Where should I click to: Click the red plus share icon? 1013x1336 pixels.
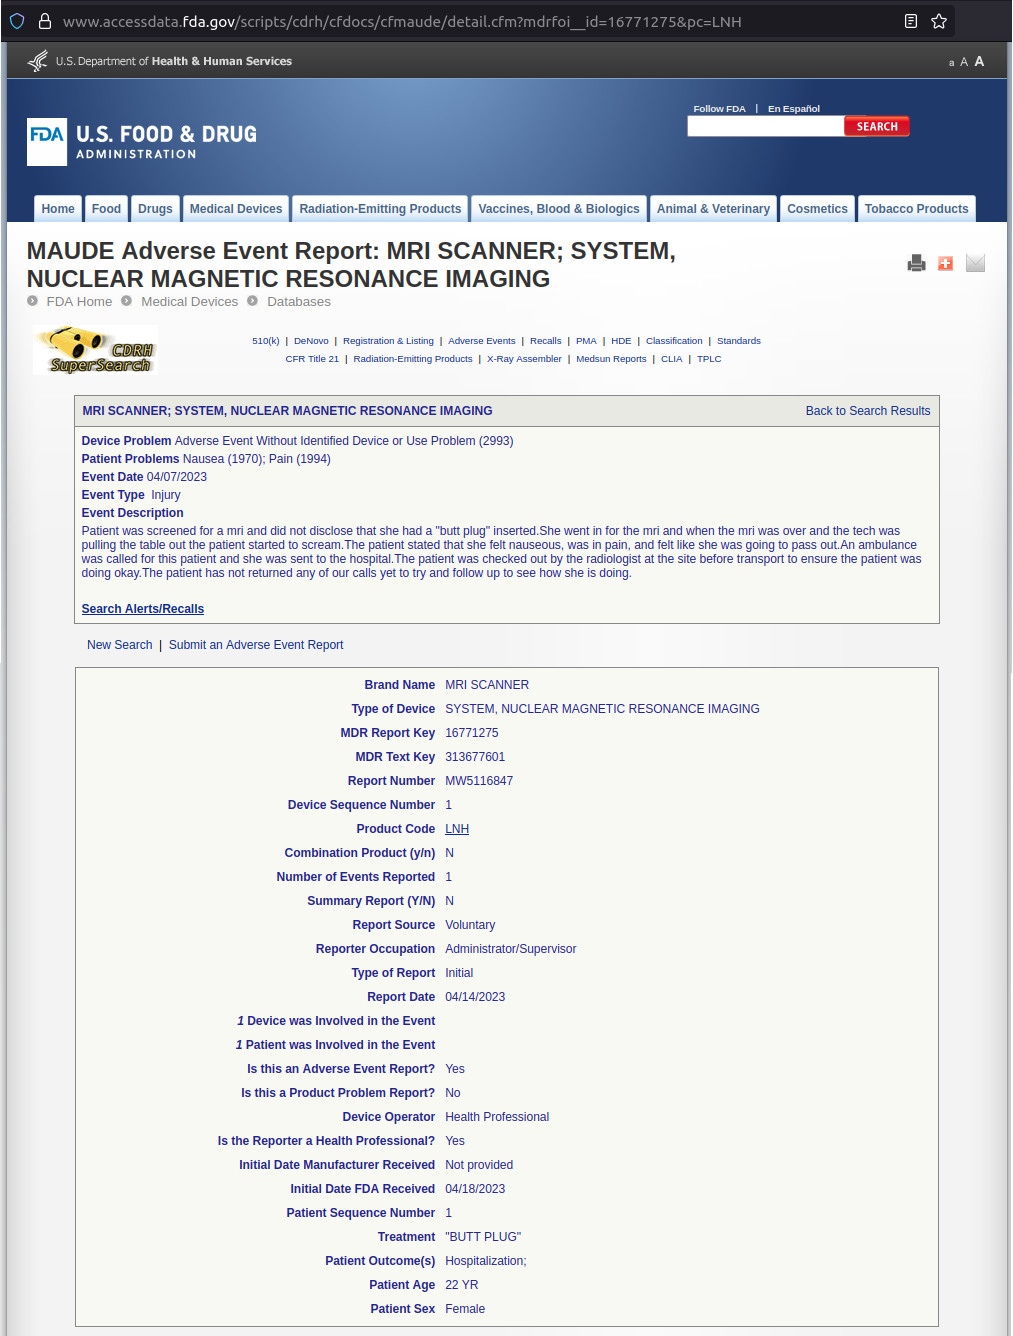tap(945, 263)
